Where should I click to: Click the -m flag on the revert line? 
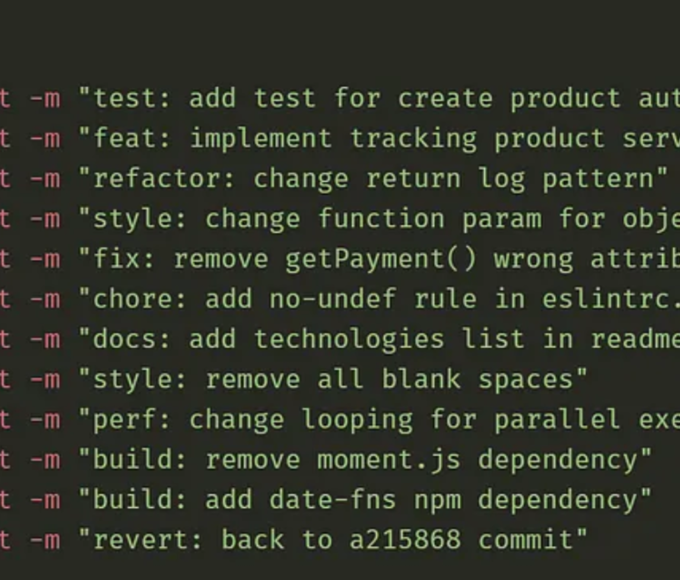[x=44, y=541]
